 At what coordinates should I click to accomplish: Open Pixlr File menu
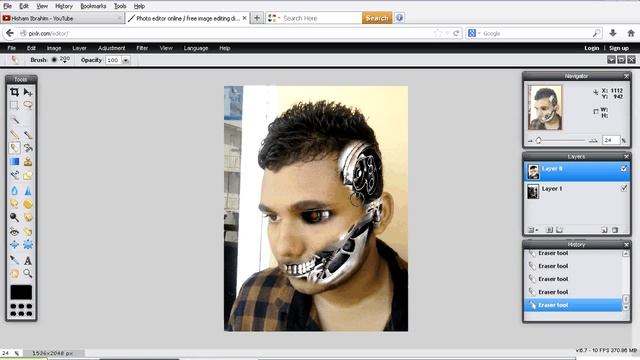click(11, 48)
